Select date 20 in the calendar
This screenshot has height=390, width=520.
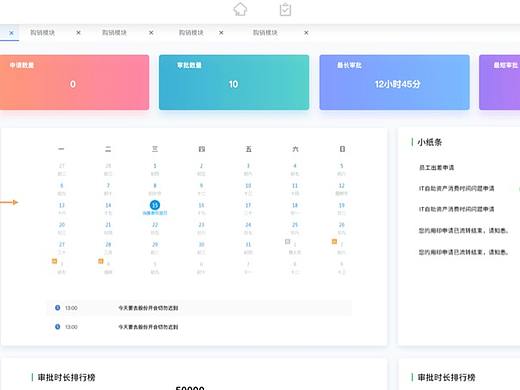[62, 225]
